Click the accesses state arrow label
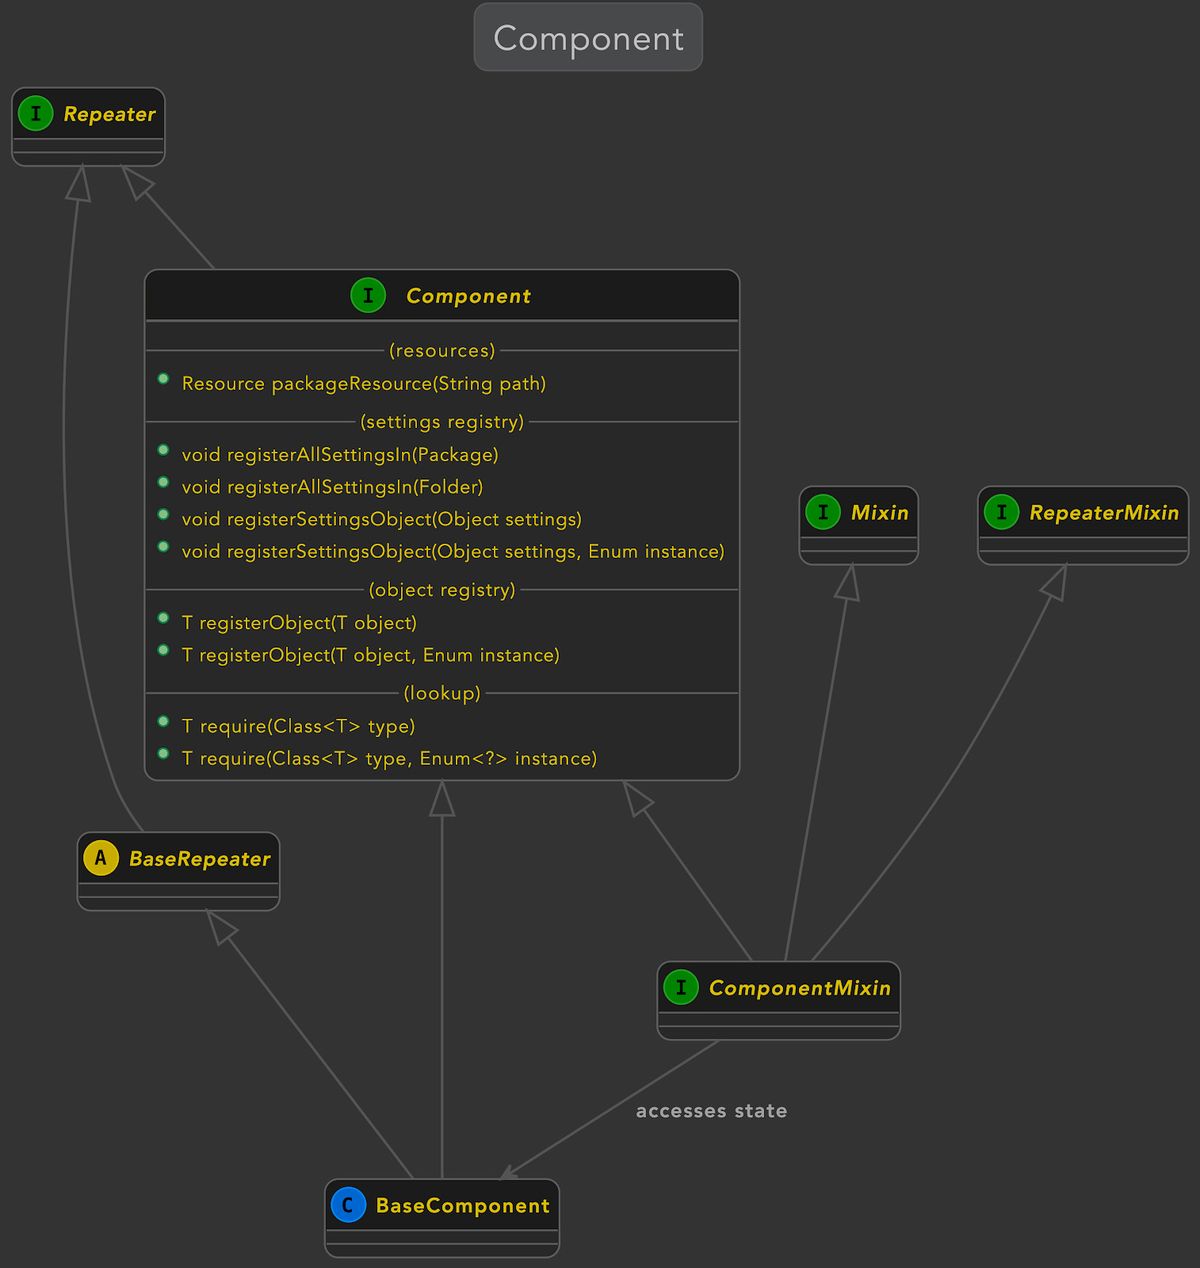Image resolution: width=1200 pixels, height=1268 pixels. (x=711, y=1111)
